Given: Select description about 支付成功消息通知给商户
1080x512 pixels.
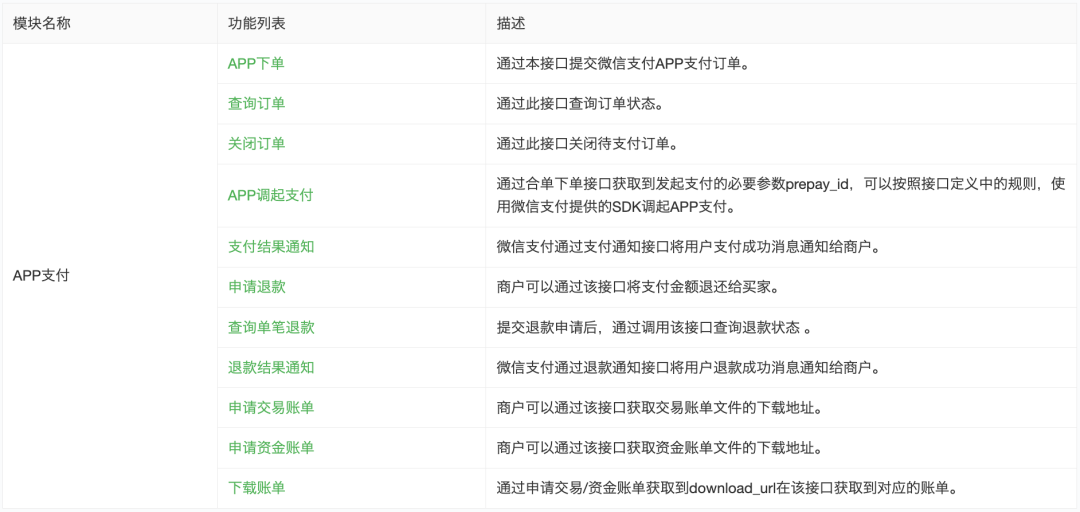Looking at the screenshot, I should pos(688,247).
